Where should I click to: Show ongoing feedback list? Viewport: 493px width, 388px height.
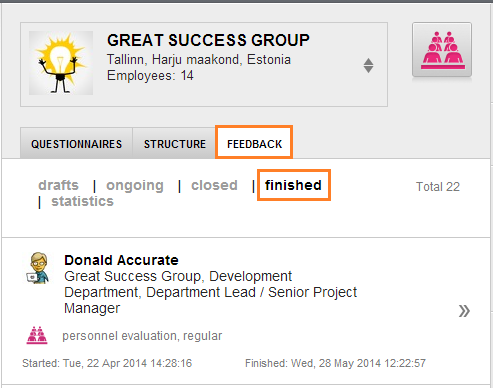[x=135, y=185]
